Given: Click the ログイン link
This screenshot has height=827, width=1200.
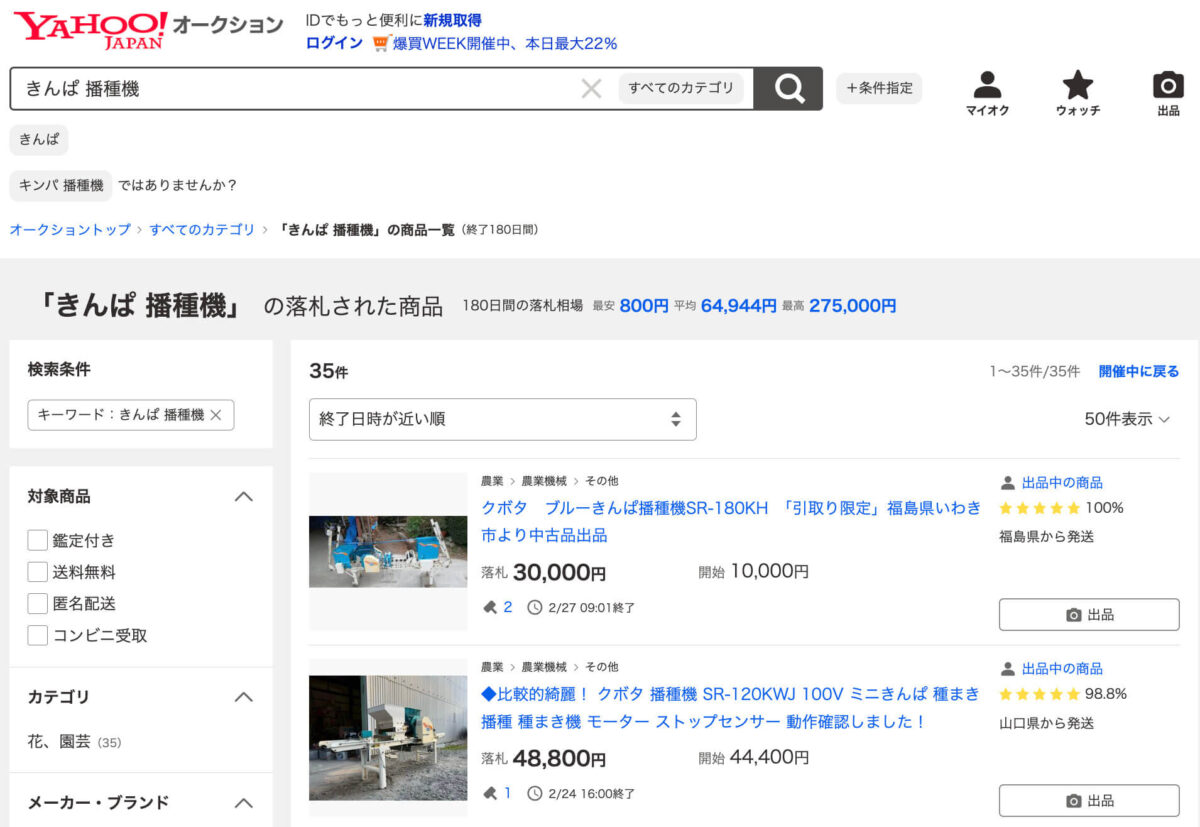Looking at the screenshot, I should click(x=332, y=43).
